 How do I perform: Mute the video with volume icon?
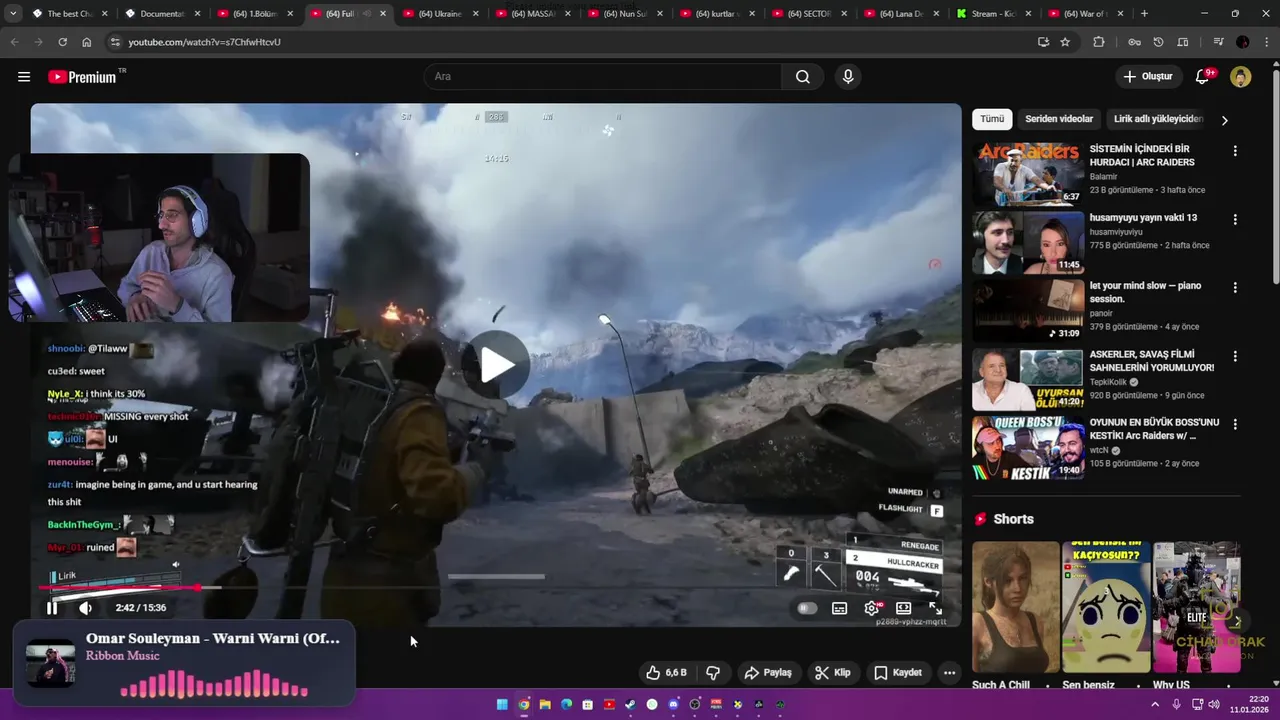[x=86, y=608]
